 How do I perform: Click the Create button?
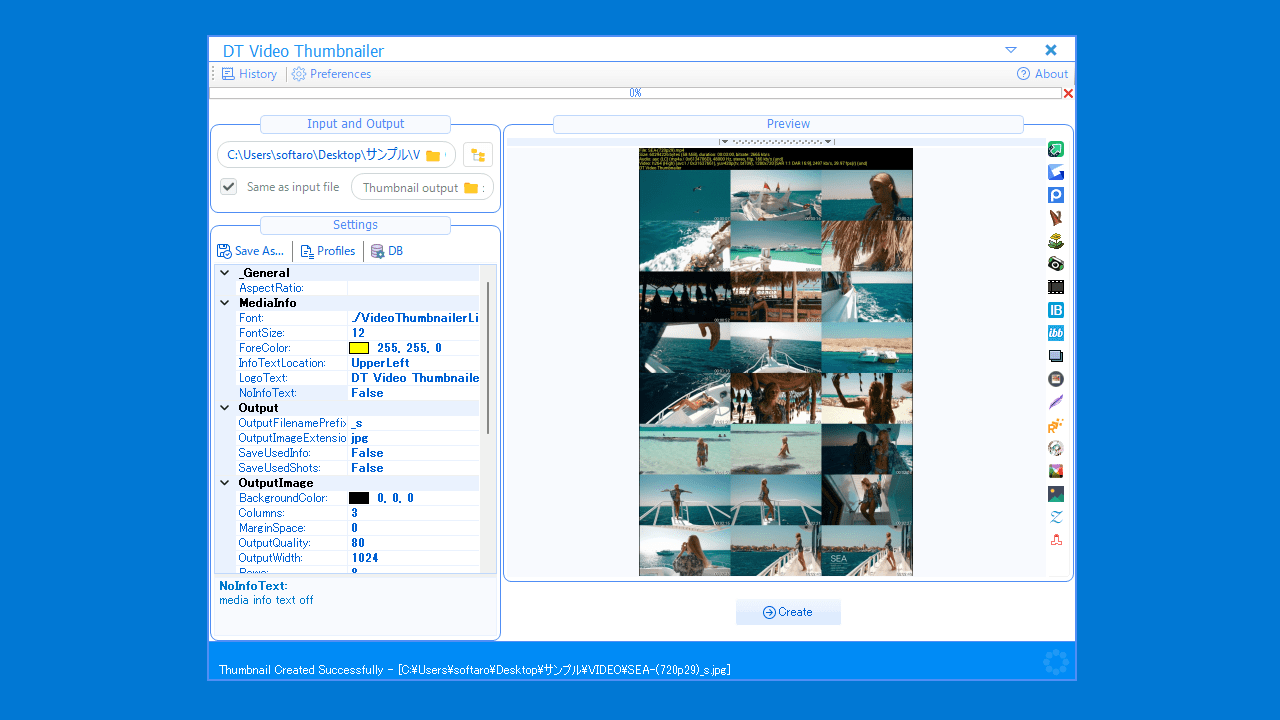788,612
